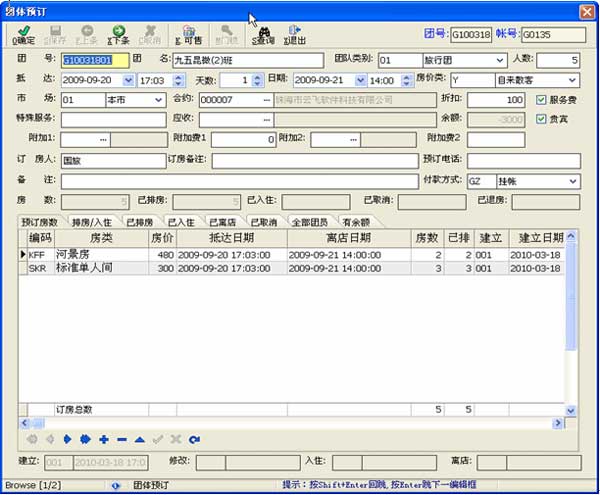Click the 房类 column header

point(101,238)
